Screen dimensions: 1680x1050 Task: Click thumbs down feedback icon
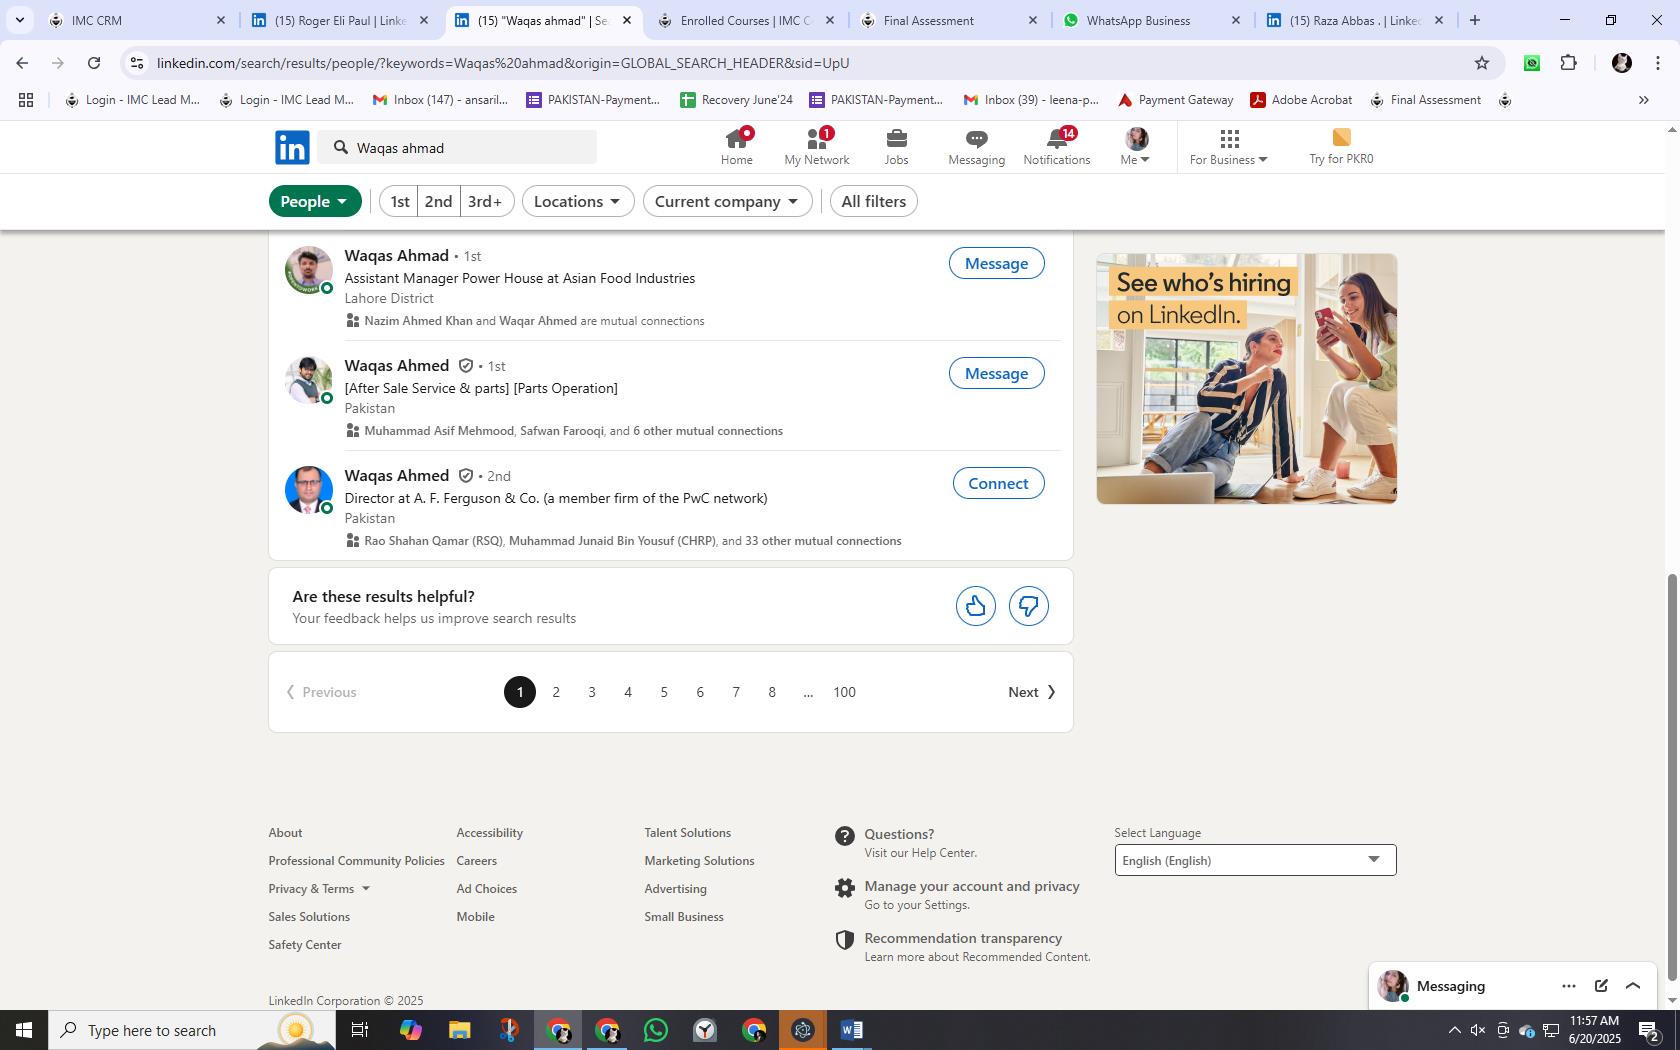click(1028, 606)
